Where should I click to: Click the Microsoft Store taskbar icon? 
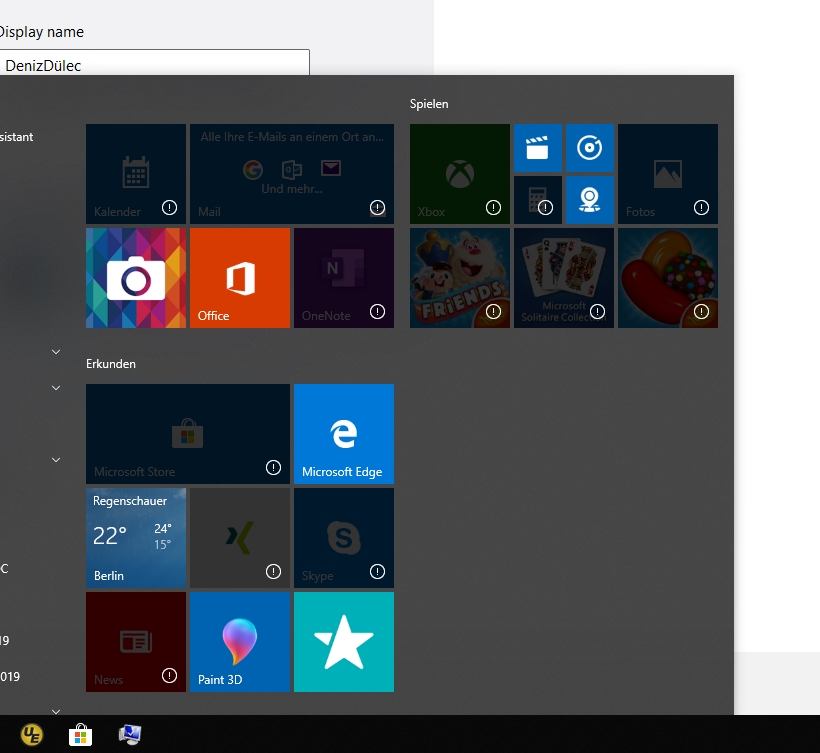point(81,735)
